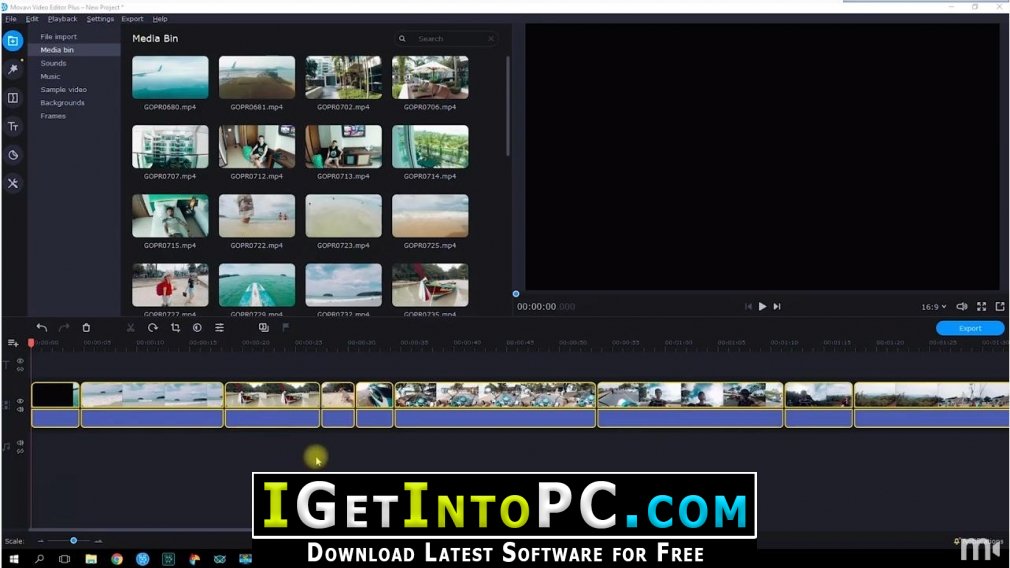Add marker with flag icon

[285, 328]
